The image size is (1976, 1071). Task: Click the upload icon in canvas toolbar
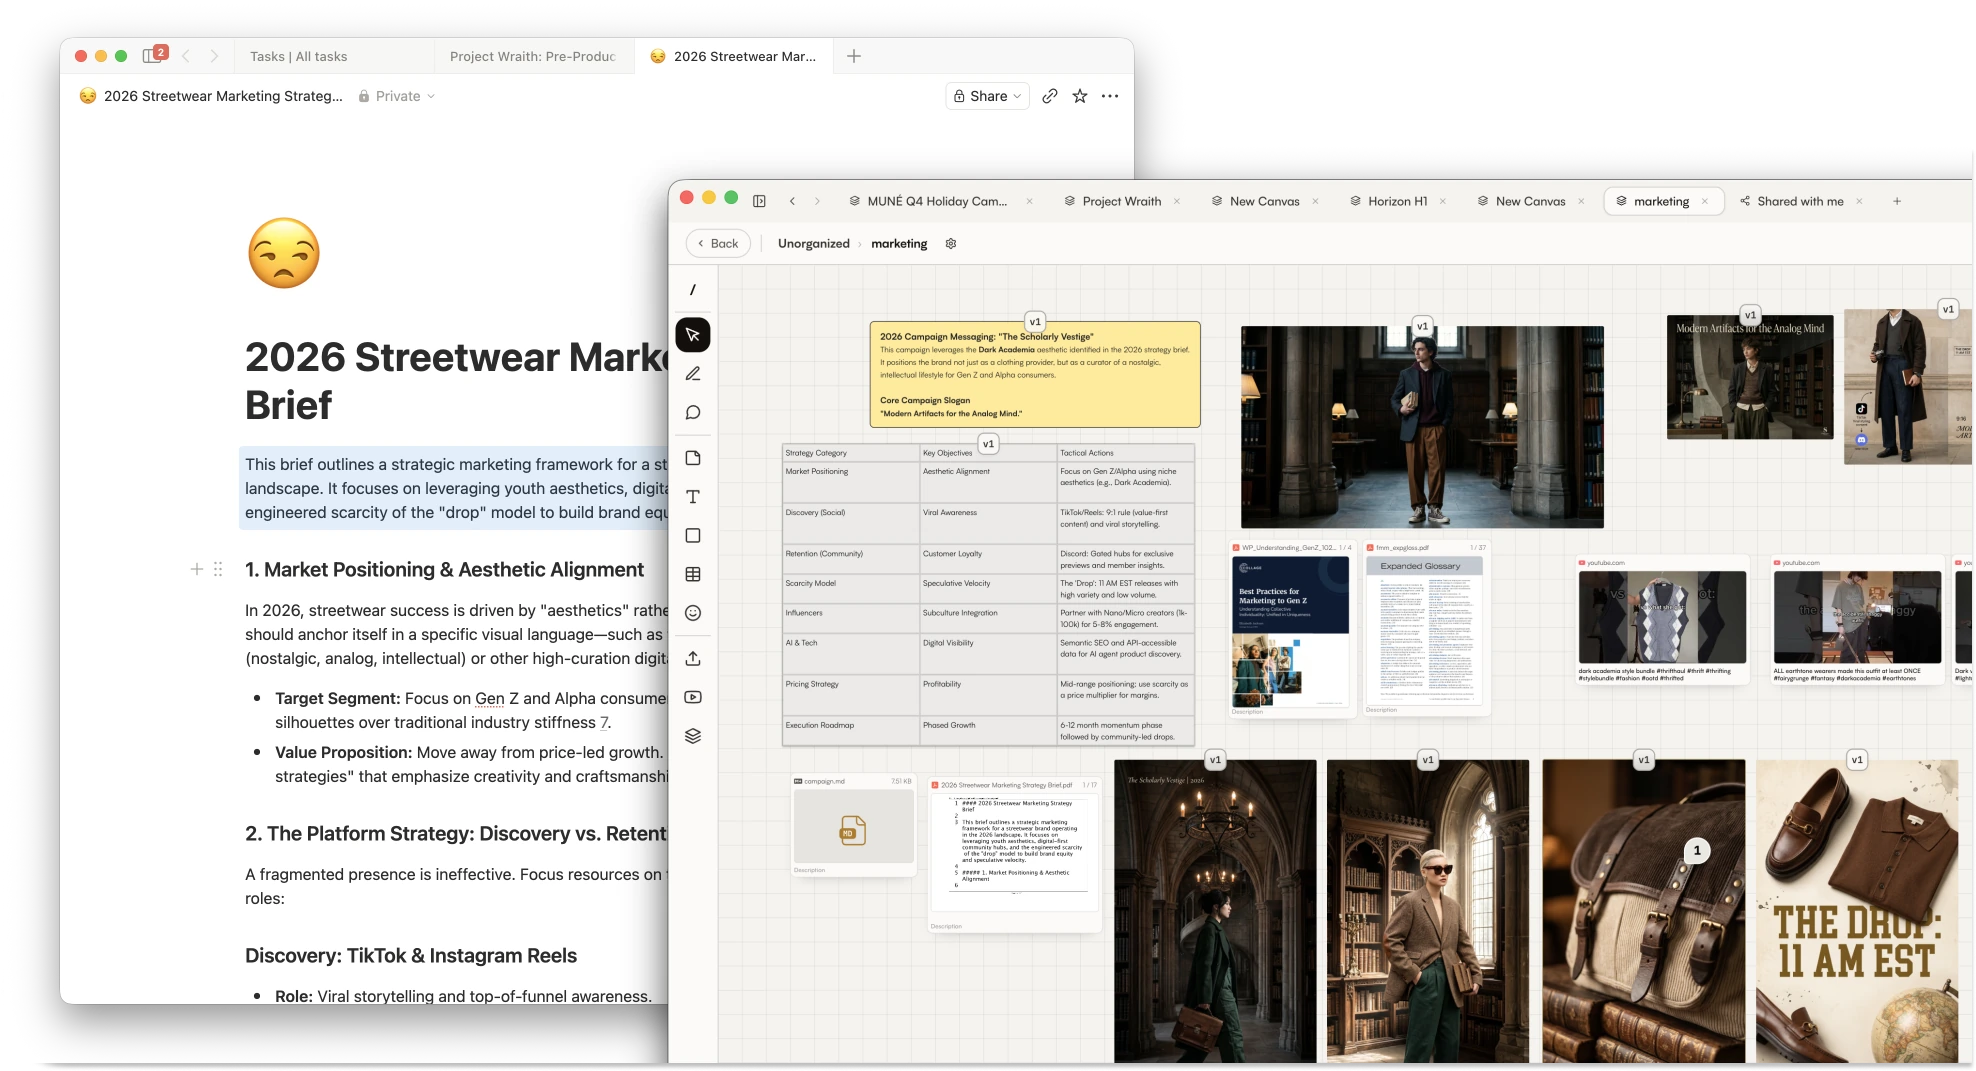point(693,658)
